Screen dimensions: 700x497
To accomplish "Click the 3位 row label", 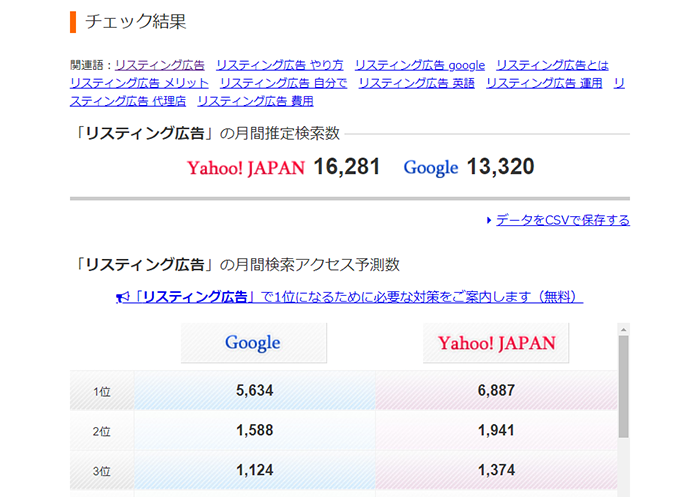I will point(102,471).
